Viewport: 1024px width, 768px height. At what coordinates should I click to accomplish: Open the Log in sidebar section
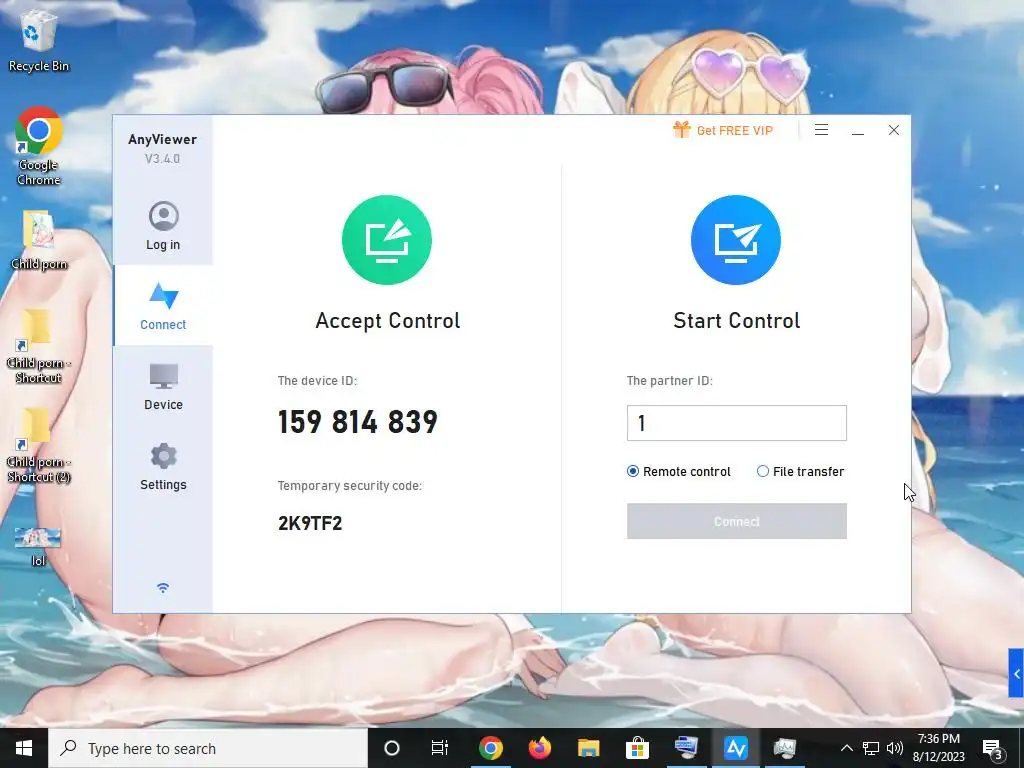pyautogui.click(x=163, y=226)
